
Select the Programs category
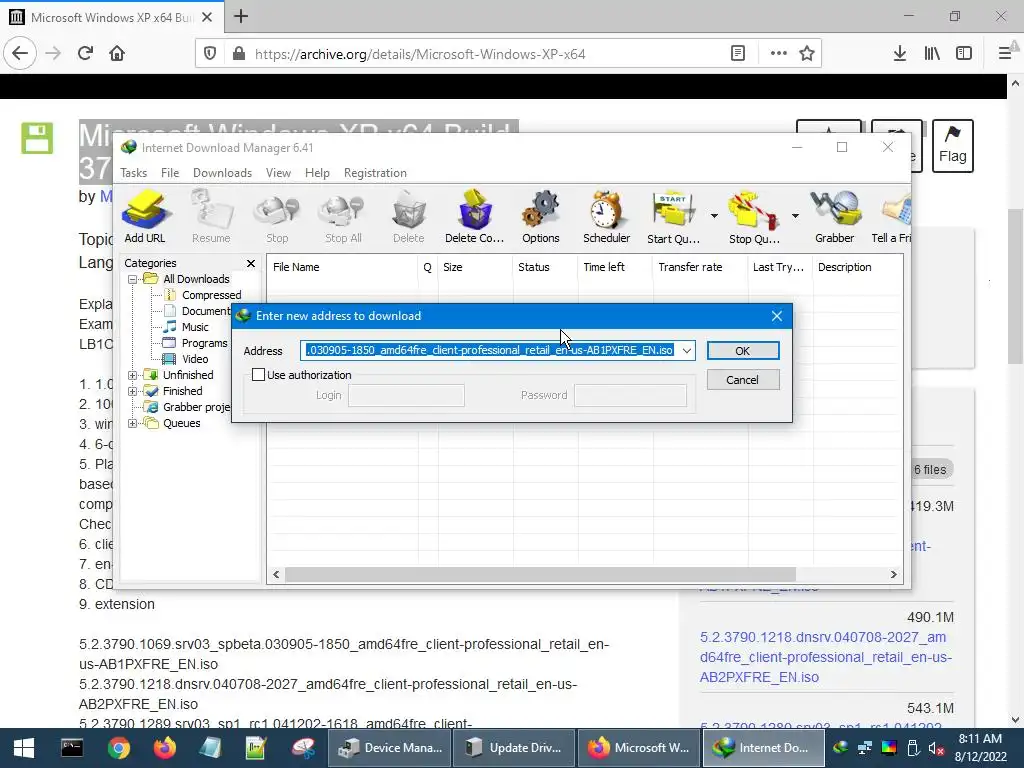[195, 343]
